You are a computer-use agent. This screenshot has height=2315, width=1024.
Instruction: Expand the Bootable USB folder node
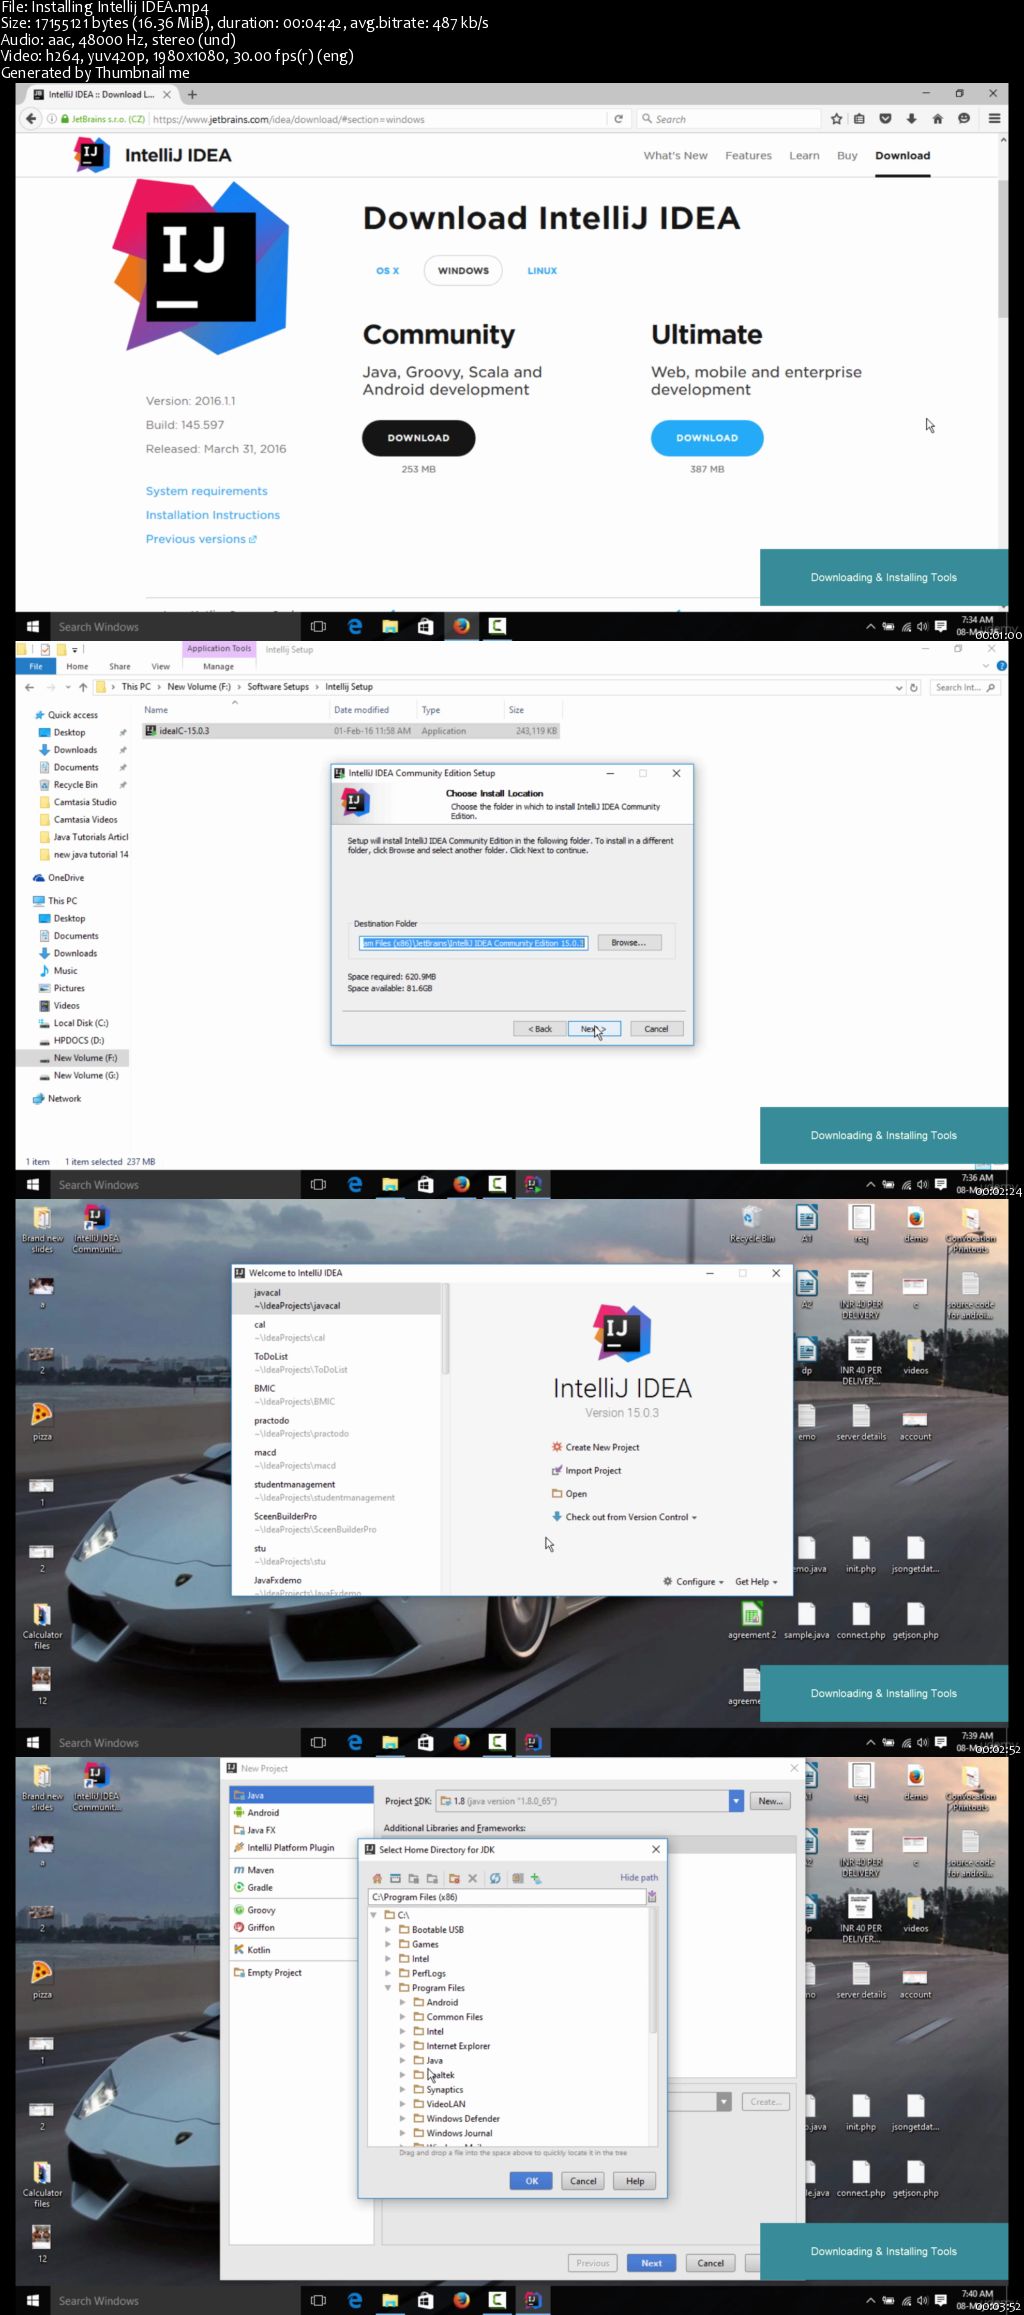[388, 1929]
